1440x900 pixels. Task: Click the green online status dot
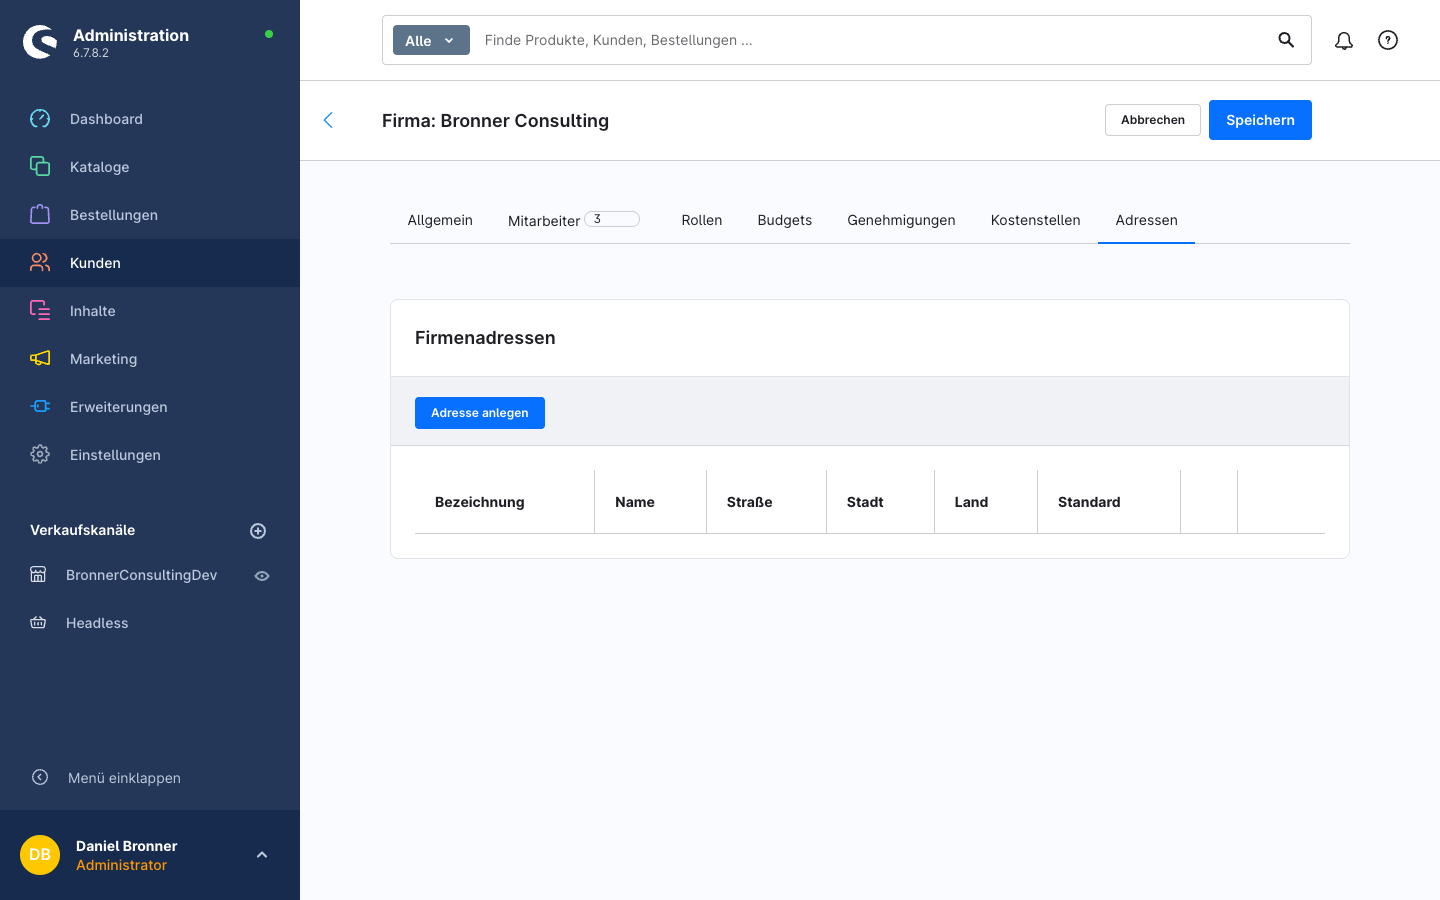click(x=269, y=34)
